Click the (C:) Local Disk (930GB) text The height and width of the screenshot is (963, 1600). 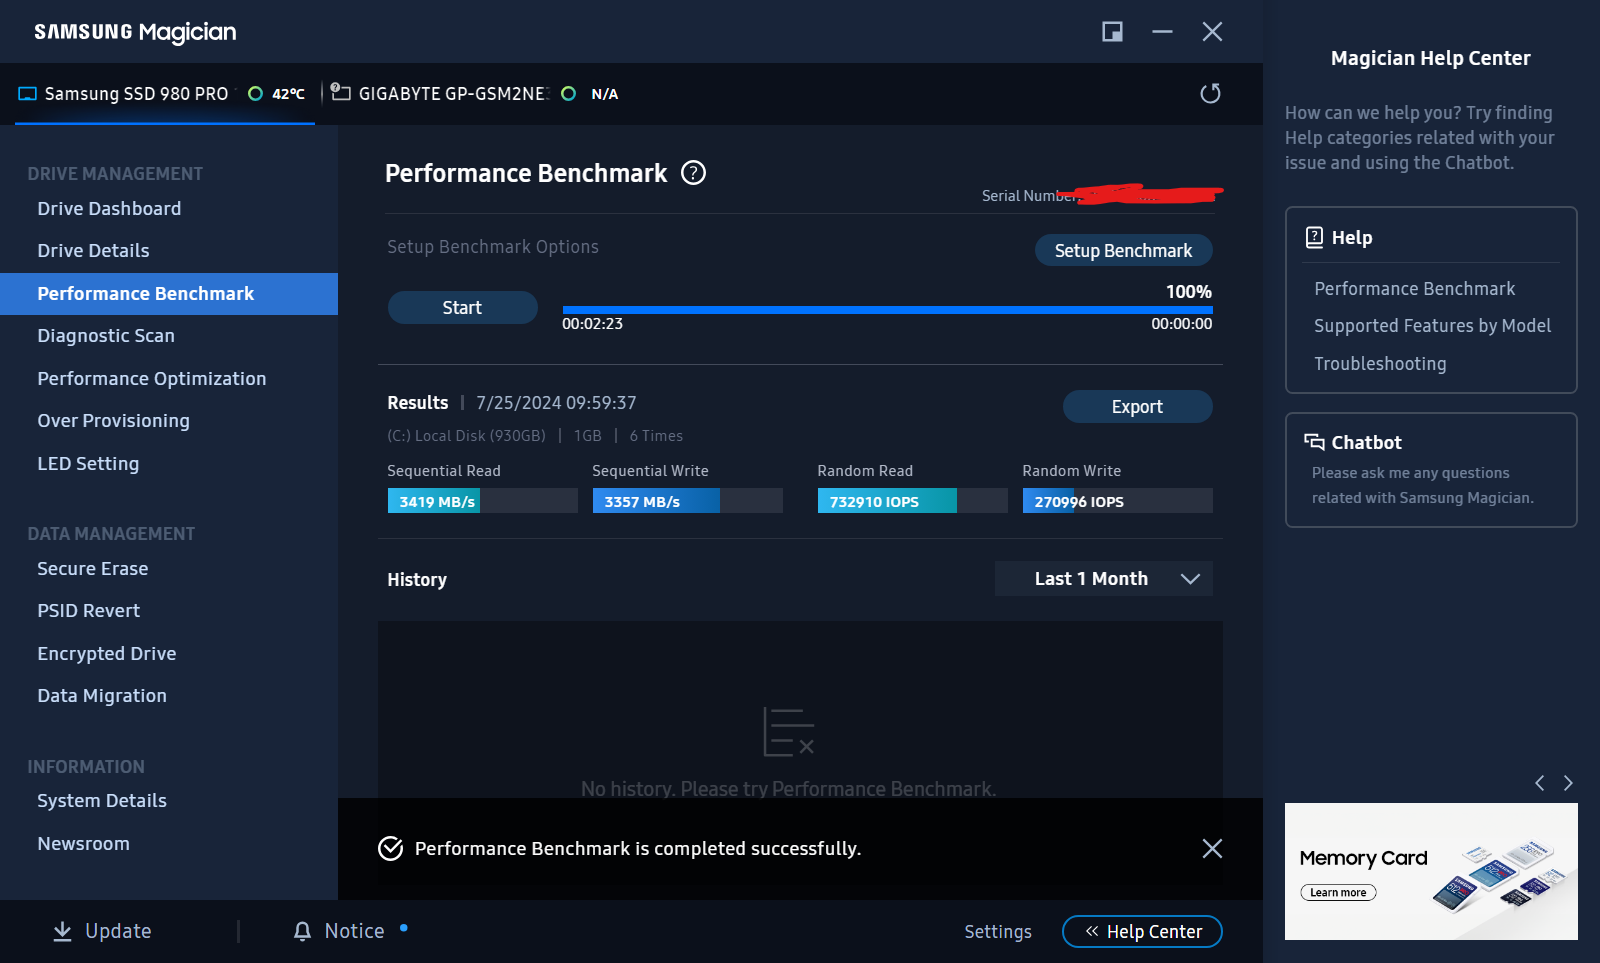point(466,436)
